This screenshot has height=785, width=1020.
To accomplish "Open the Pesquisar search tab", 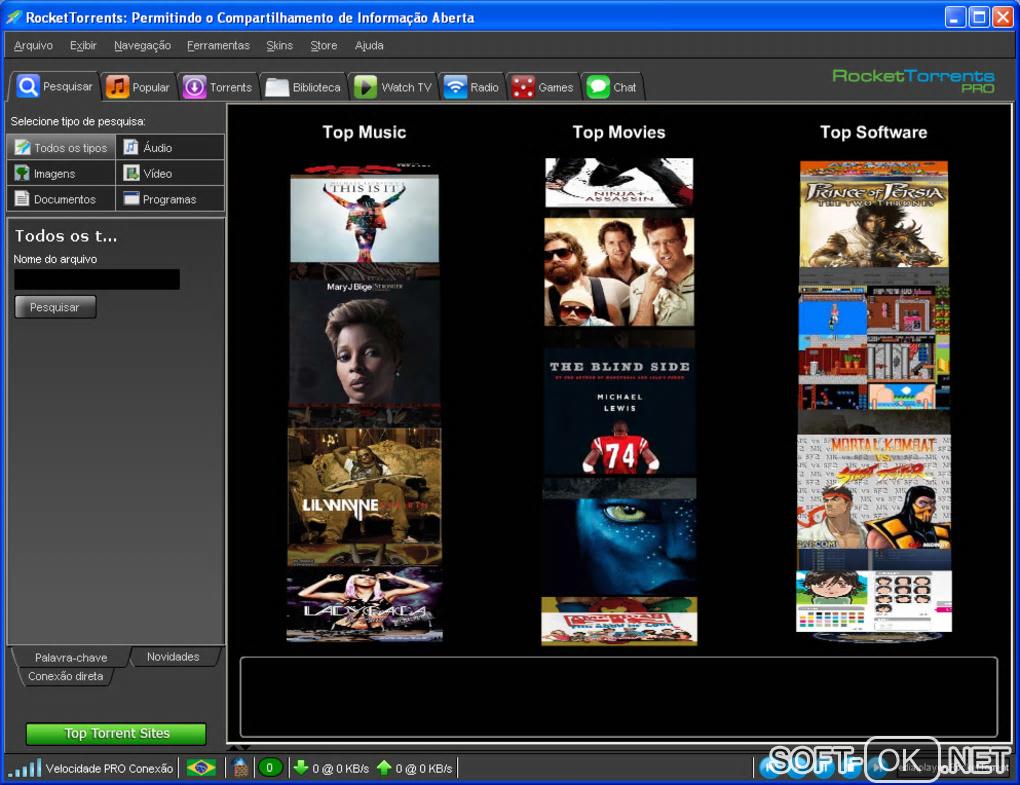I will (x=55, y=86).
